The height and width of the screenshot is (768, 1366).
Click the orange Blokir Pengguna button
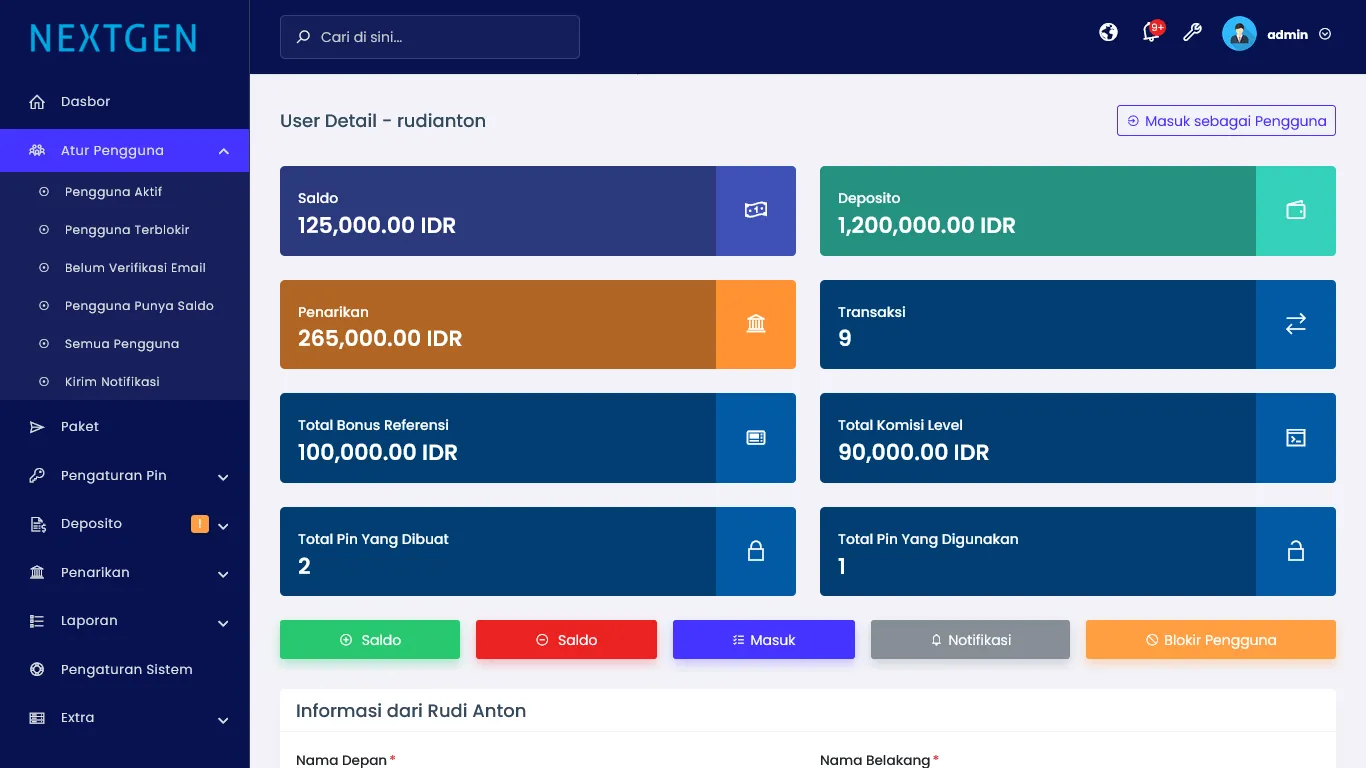point(1210,640)
